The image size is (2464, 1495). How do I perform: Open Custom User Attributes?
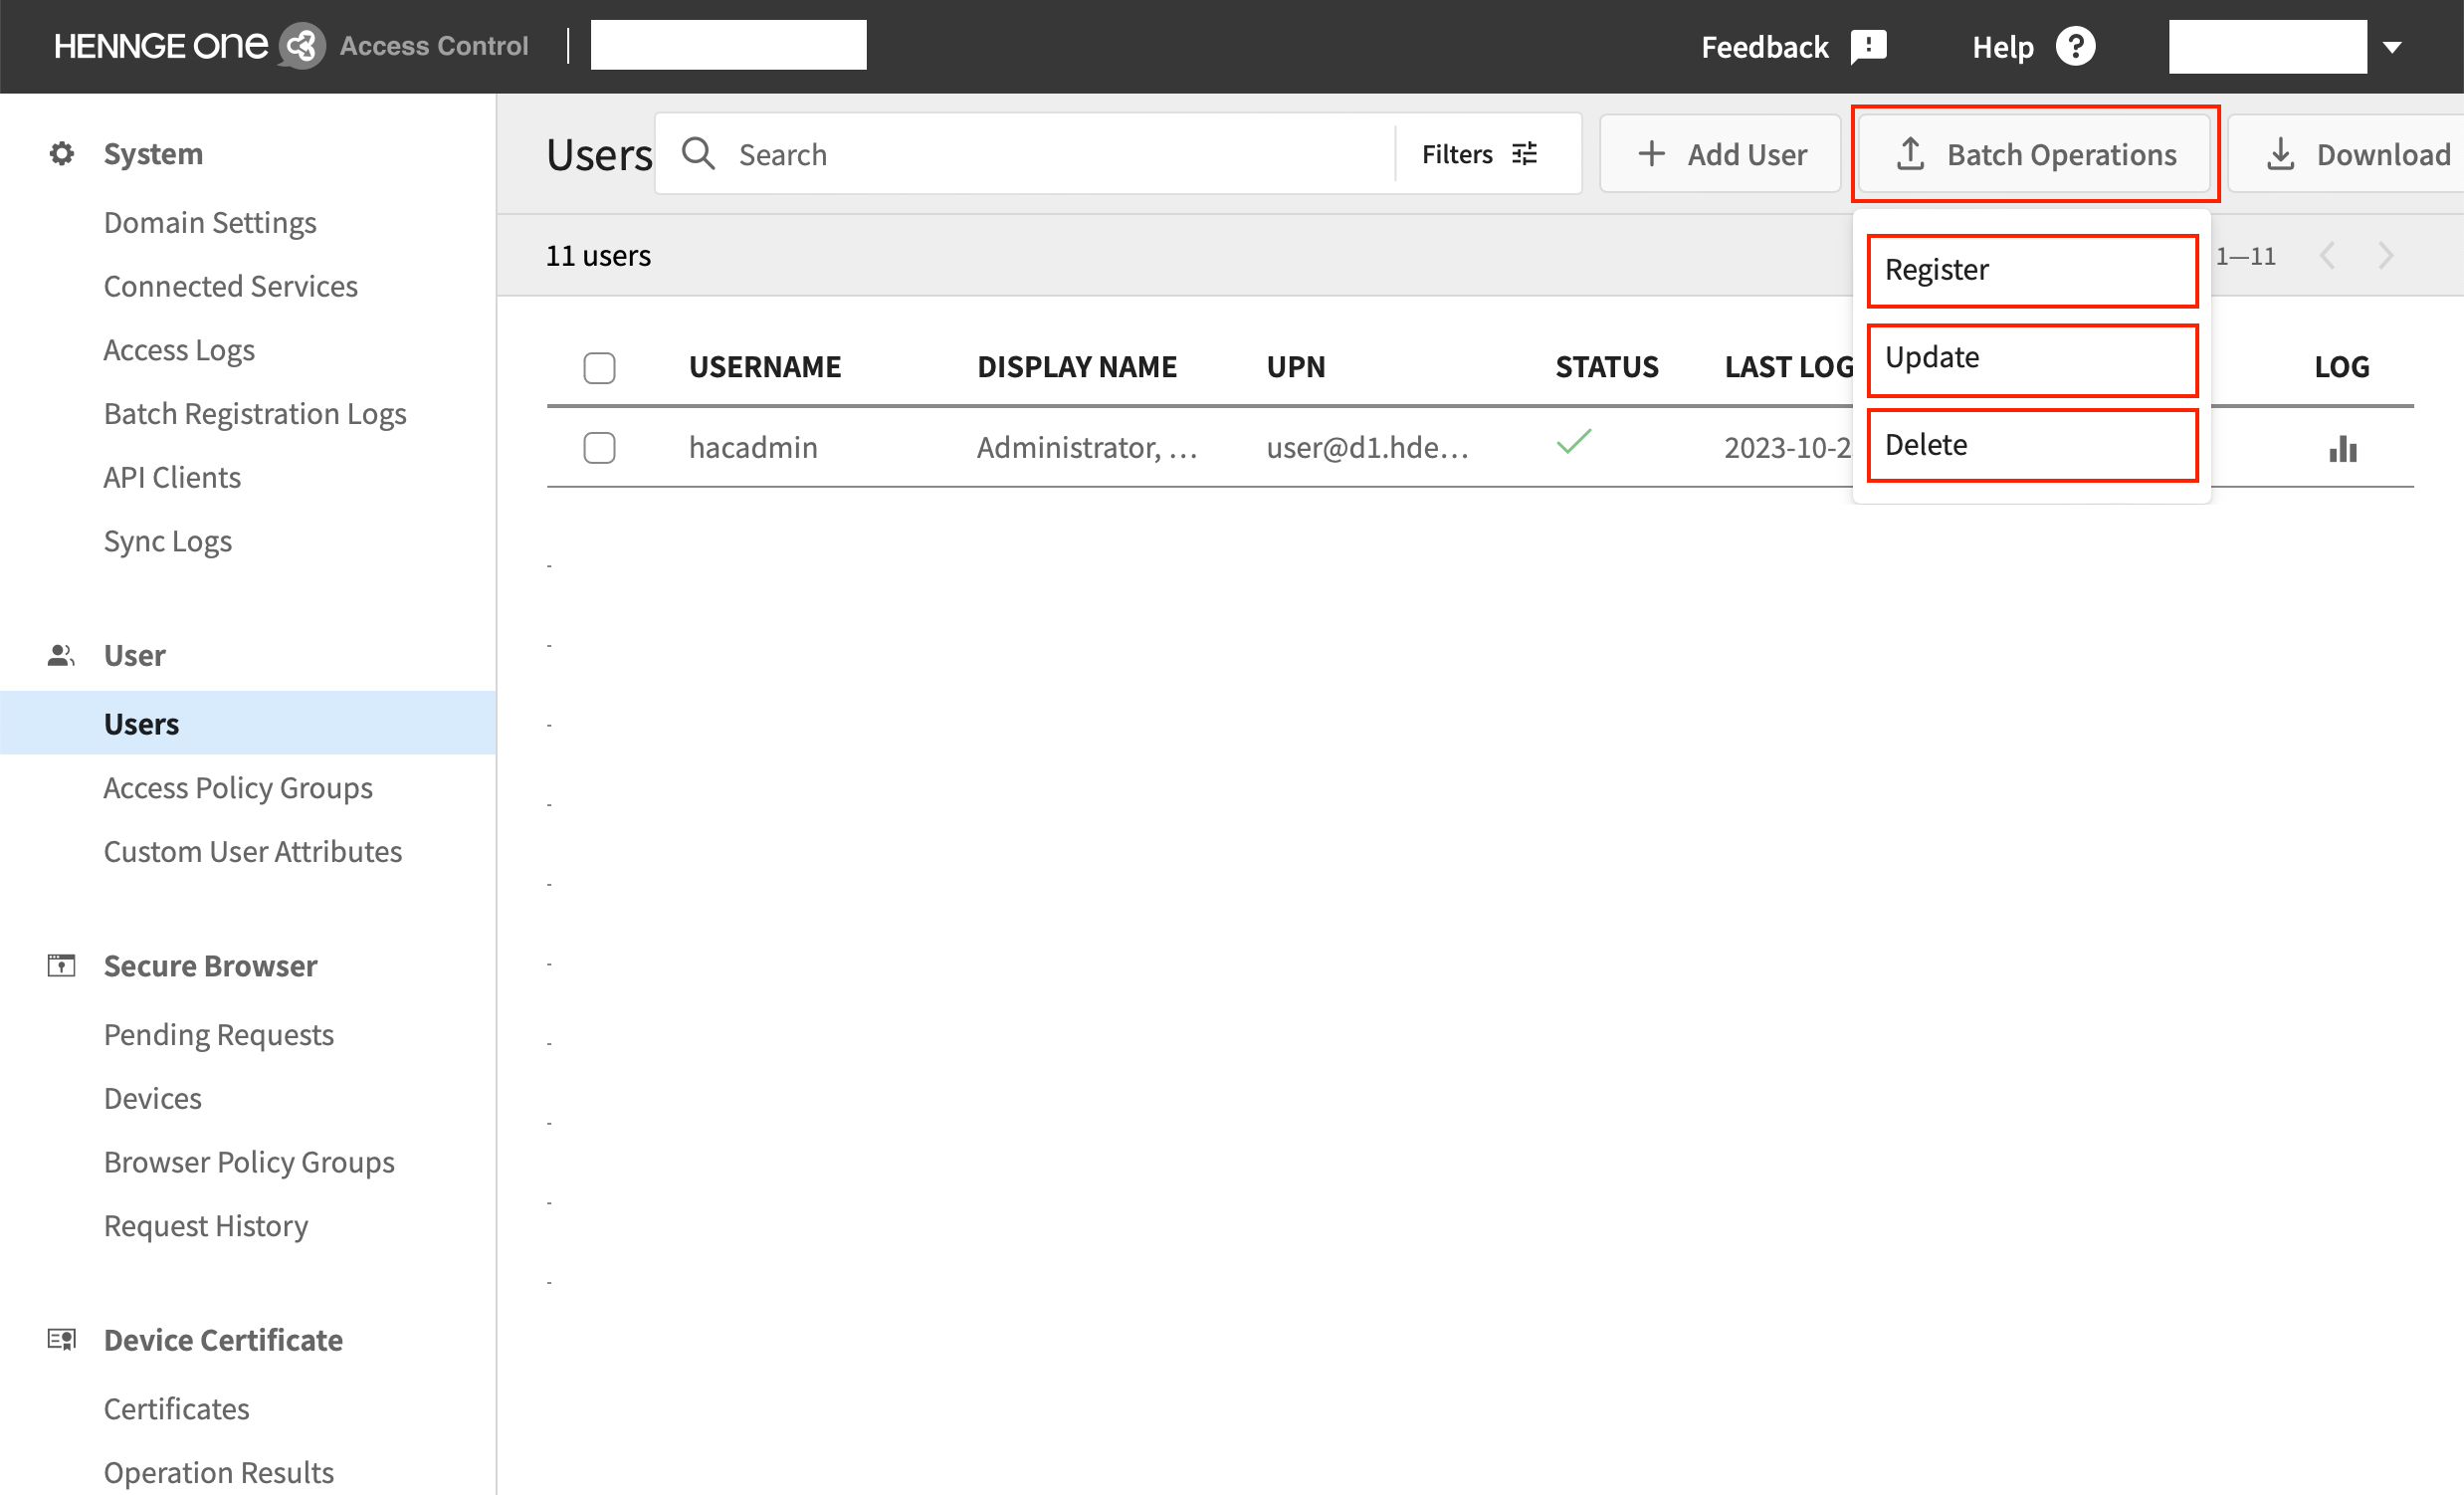click(253, 851)
